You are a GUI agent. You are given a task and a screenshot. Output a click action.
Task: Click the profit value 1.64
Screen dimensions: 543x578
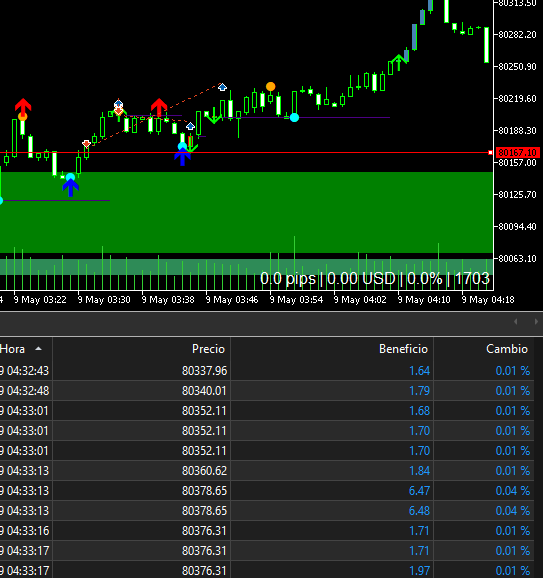420,370
